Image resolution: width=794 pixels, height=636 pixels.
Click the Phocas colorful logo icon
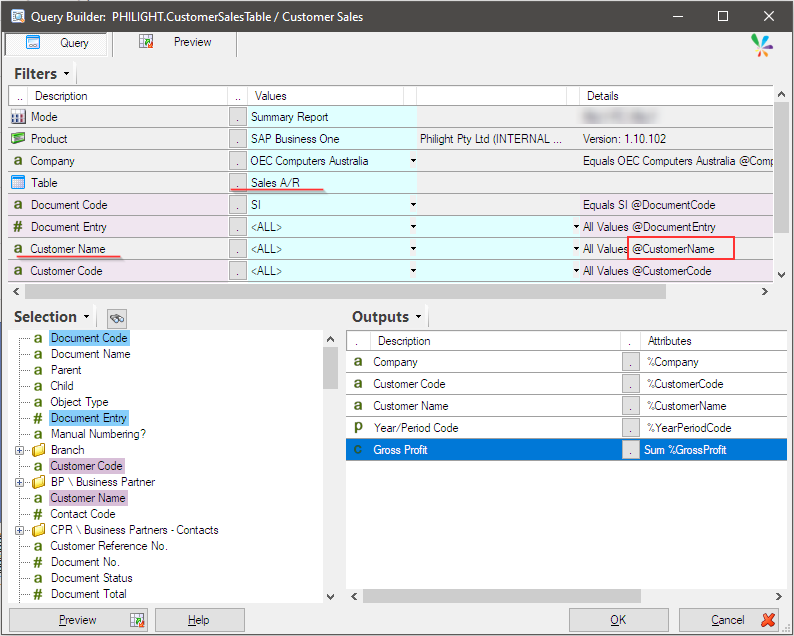point(761,46)
